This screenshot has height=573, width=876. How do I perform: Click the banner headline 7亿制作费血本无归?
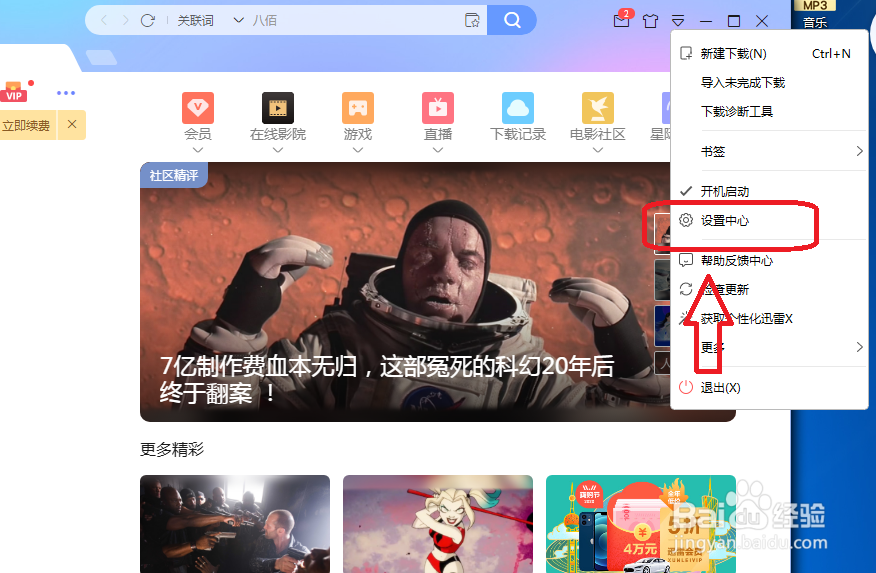pyautogui.click(x=387, y=380)
